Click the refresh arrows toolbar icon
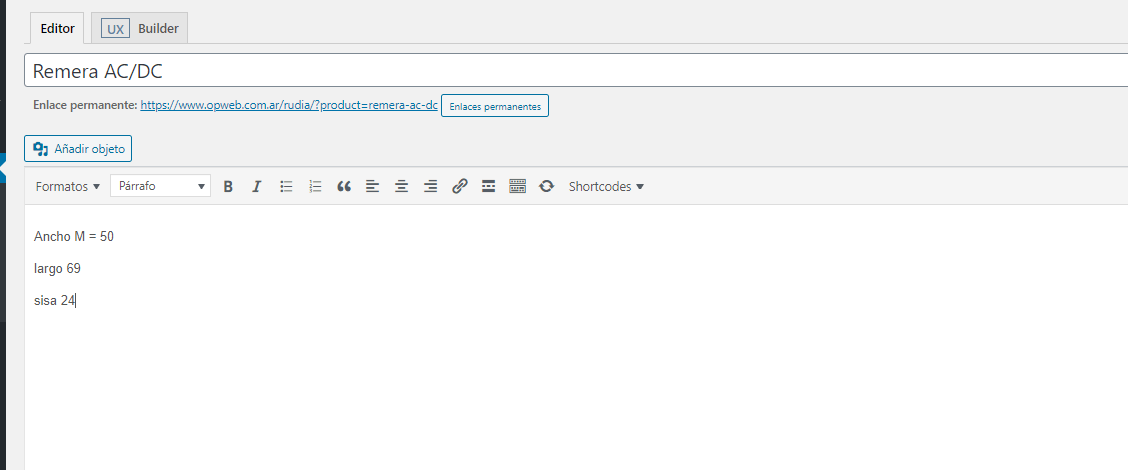 pos(547,186)
